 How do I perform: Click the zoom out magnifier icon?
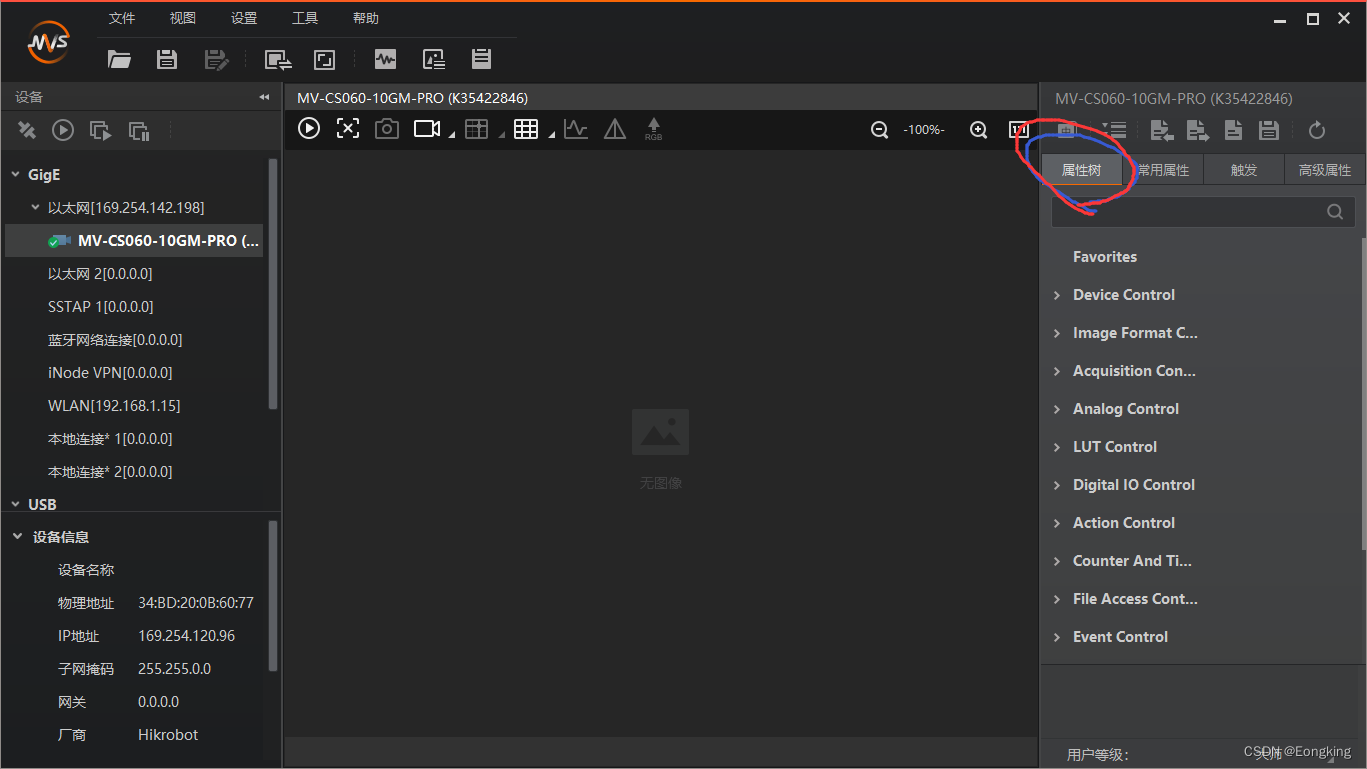[x=879, y=130]
